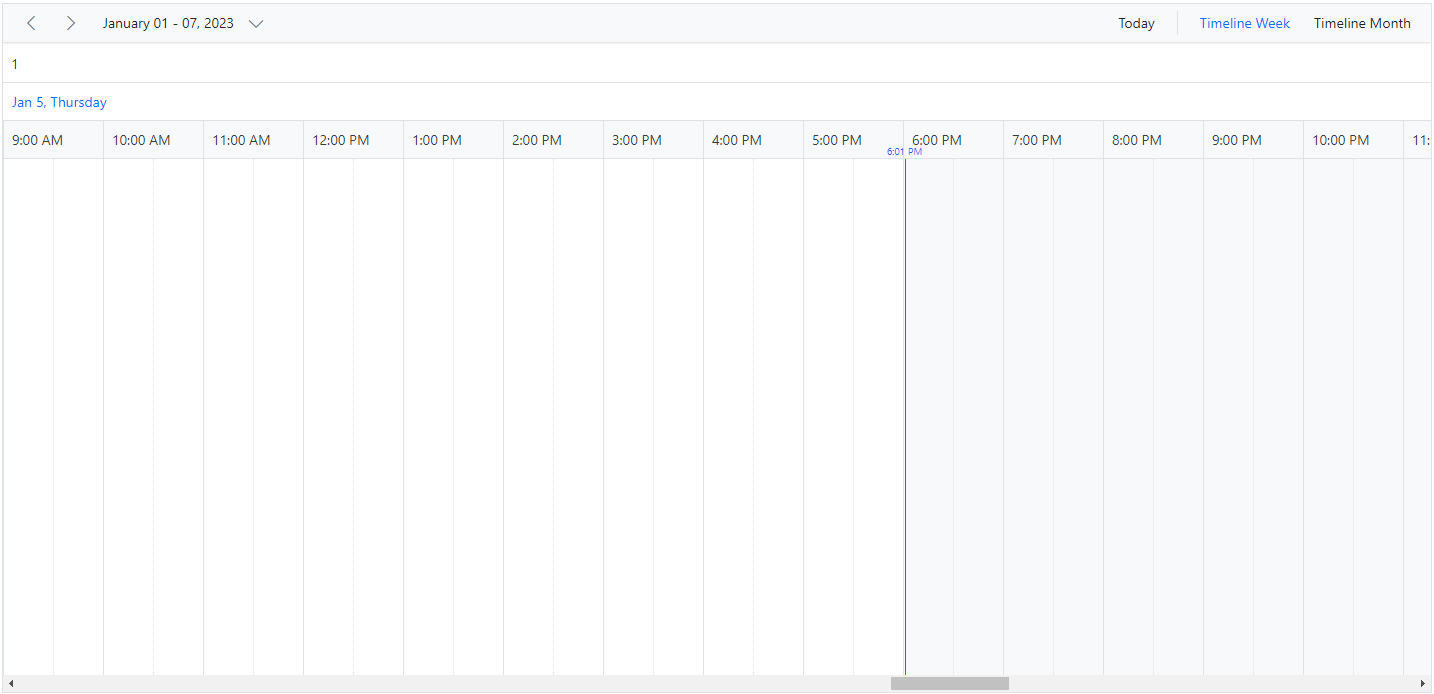This screenshot has height=694, width=1434.
Task: Click the 4:00 PM time header
Action: point(753,140)
